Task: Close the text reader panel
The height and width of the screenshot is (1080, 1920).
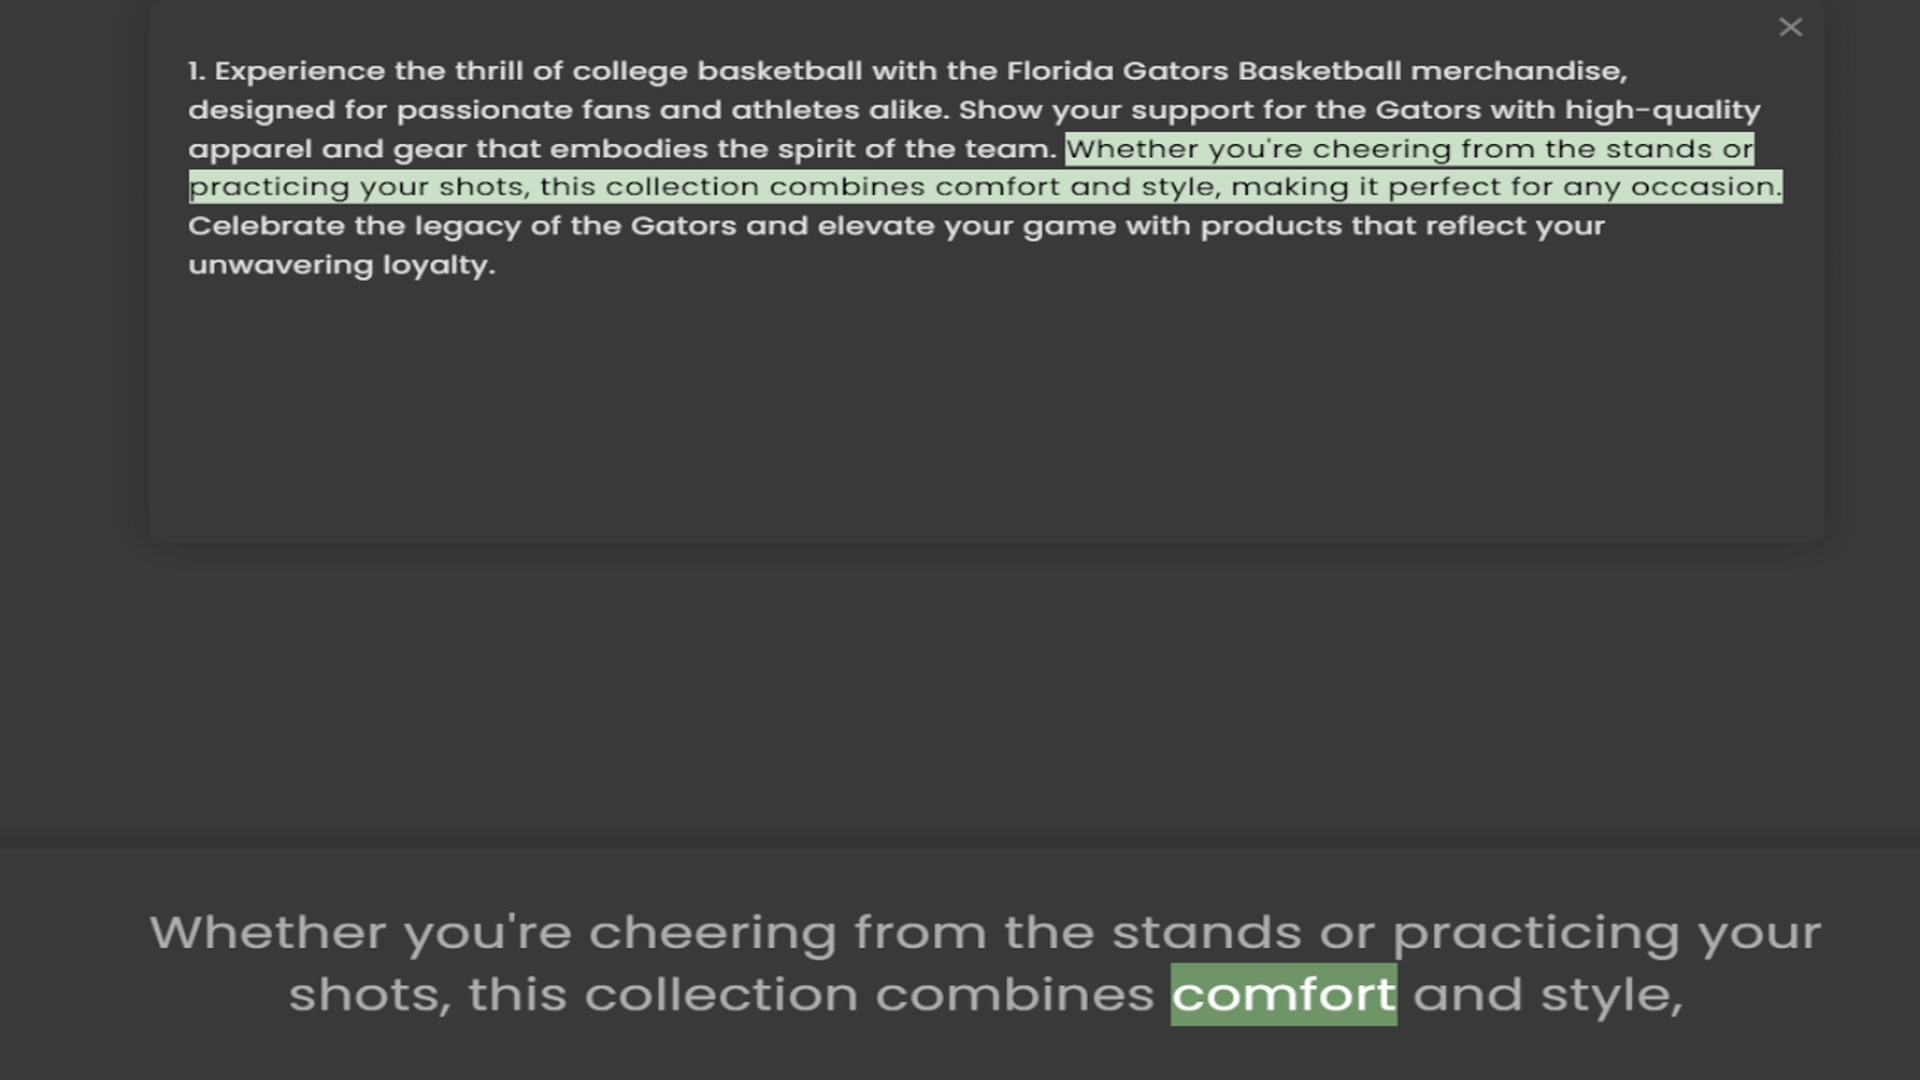Action: tap(1790, 27)
